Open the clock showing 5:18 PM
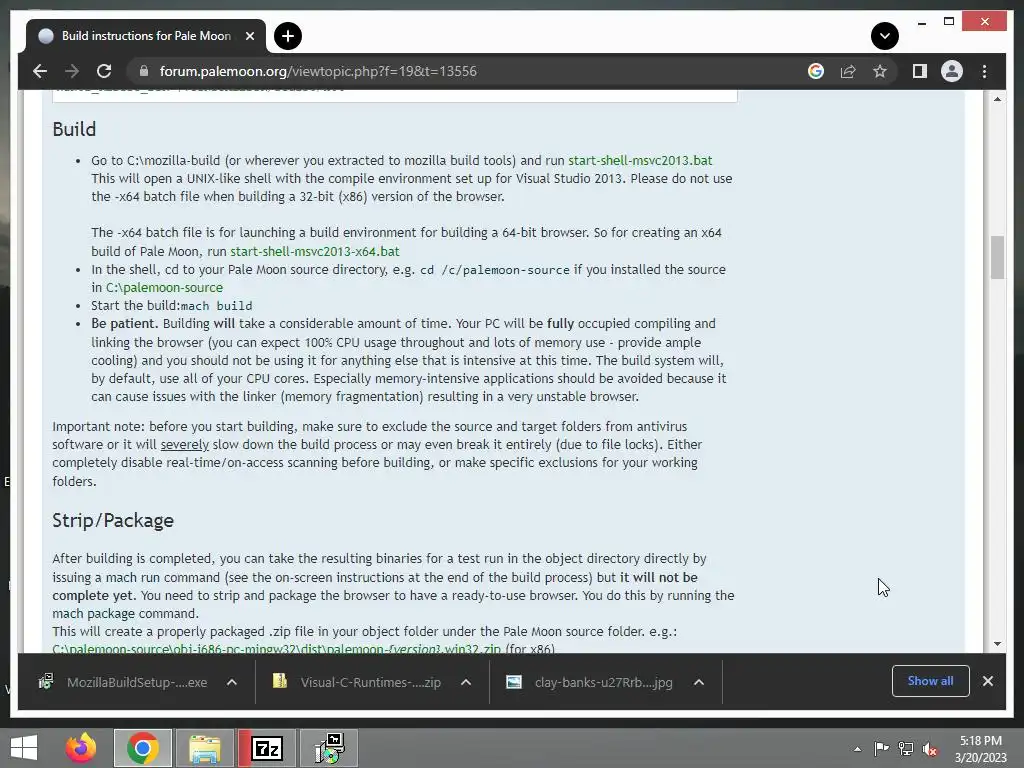The image size is (1024, 768). [x=980, y=749]
